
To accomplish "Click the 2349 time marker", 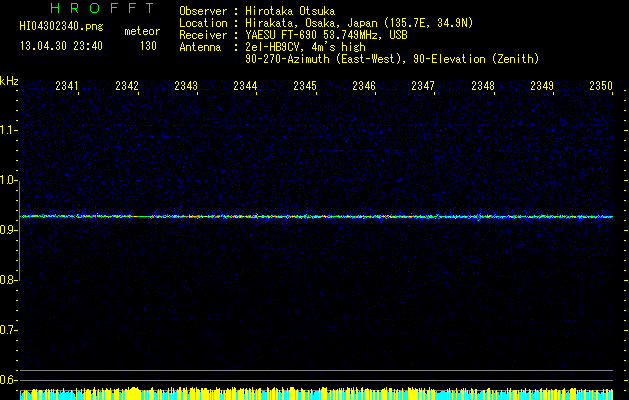I will [542, 86].
